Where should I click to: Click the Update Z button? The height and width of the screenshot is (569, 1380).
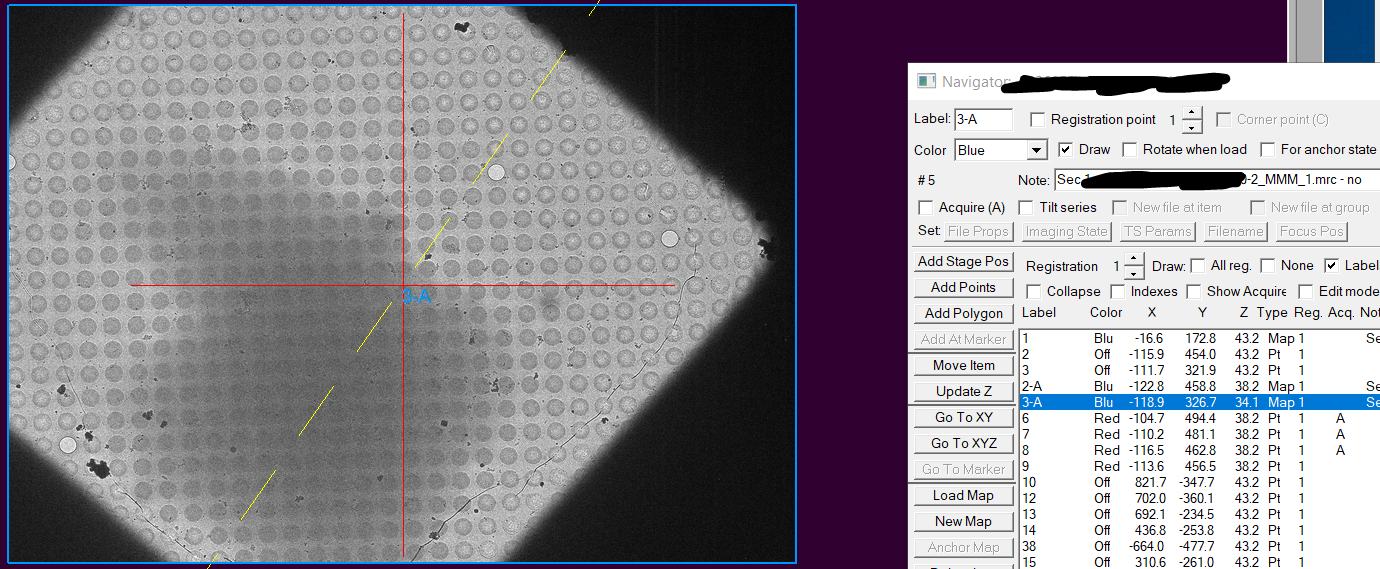(964, 392)
